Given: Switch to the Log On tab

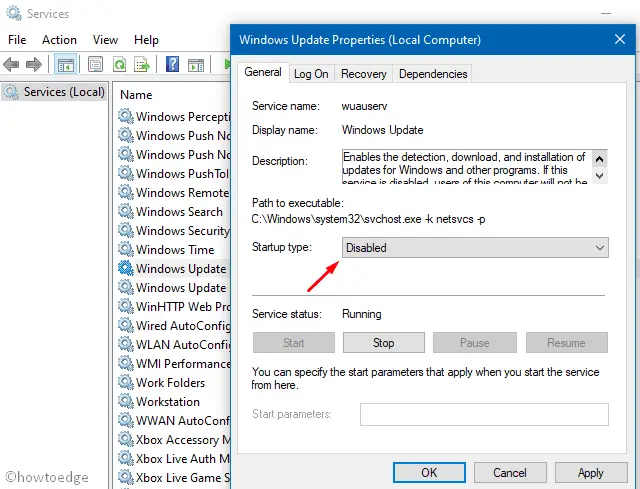Looking at the screenshot, I should pyautogui.click(x=311, y=74).
